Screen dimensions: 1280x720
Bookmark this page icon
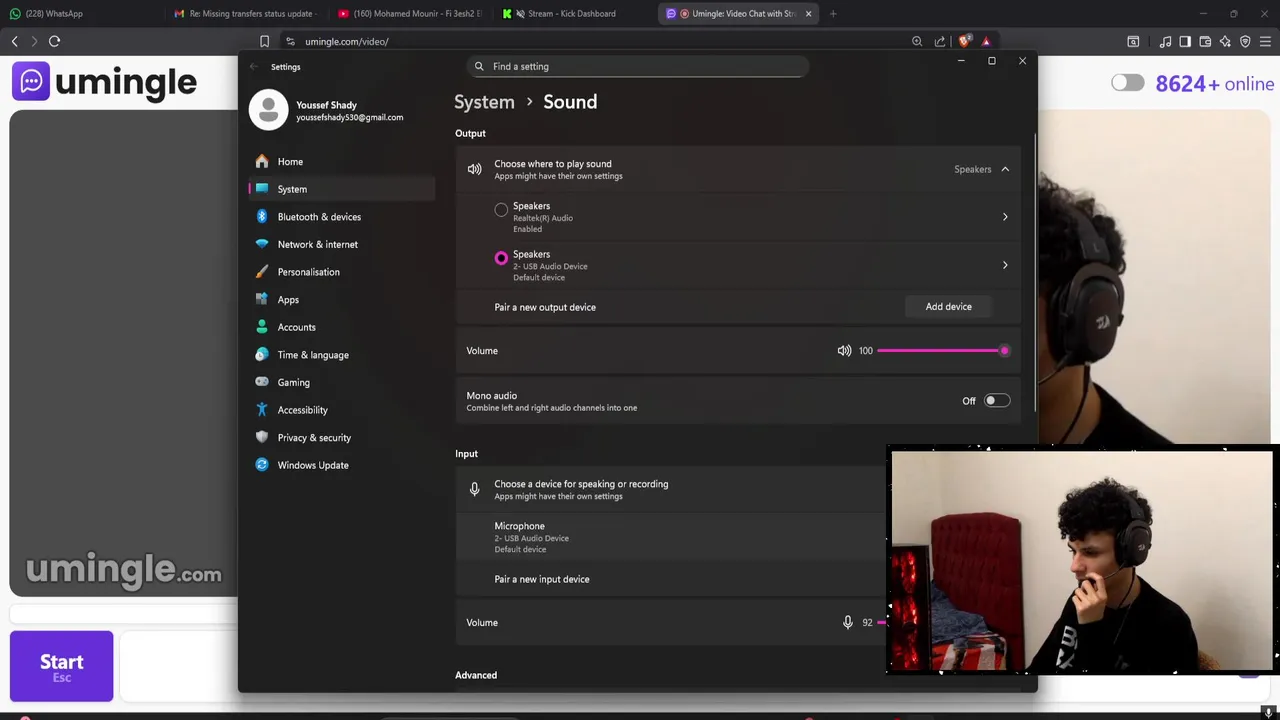pos(264,41)
